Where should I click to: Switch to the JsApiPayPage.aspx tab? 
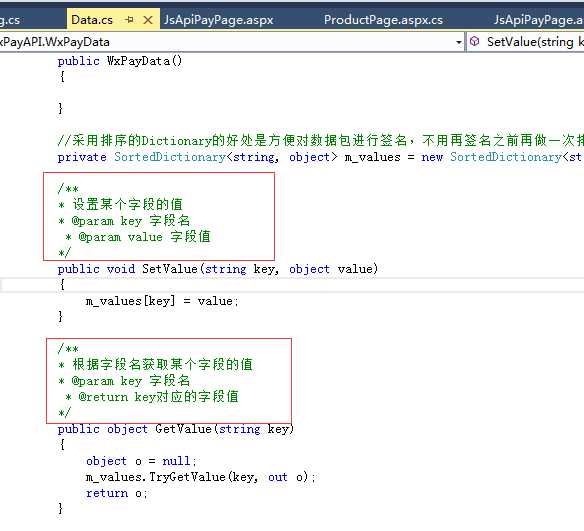219,20
